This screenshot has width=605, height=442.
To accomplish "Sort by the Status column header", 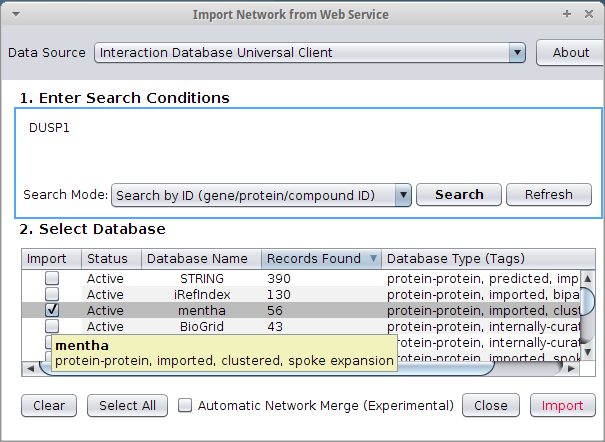I will pos(111,259).
